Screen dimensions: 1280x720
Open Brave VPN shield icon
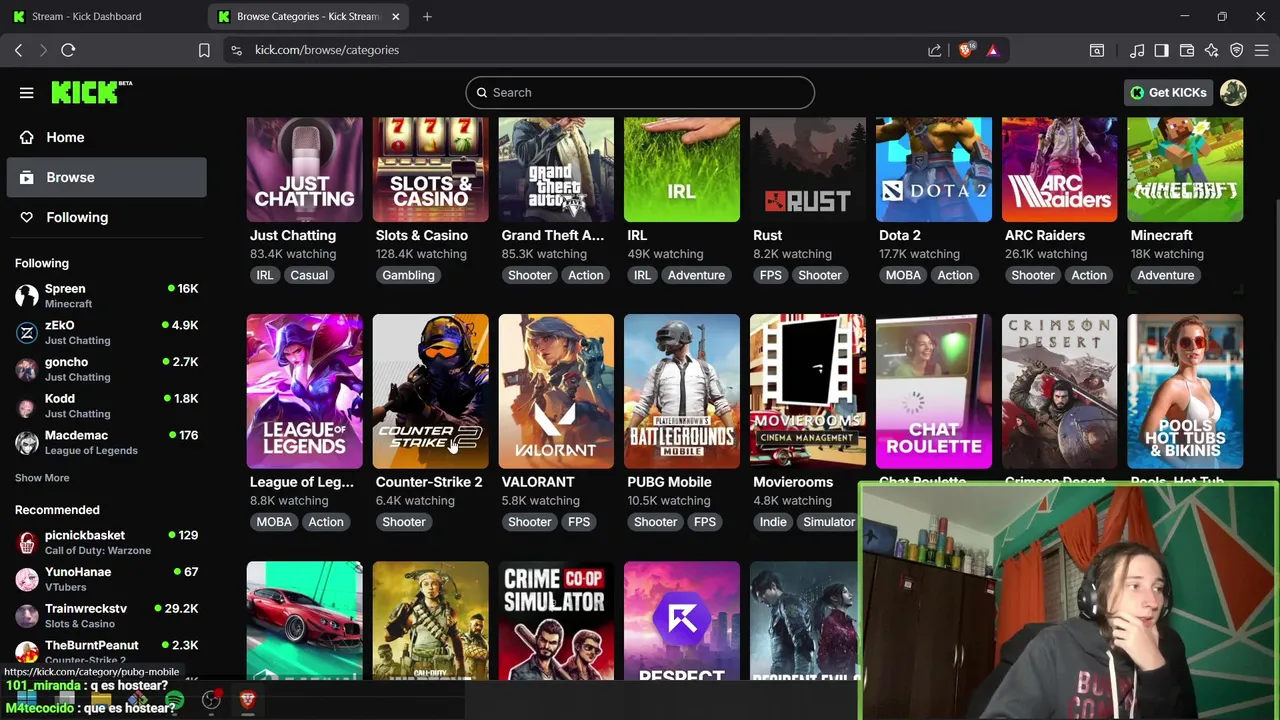click(1237, 50)
